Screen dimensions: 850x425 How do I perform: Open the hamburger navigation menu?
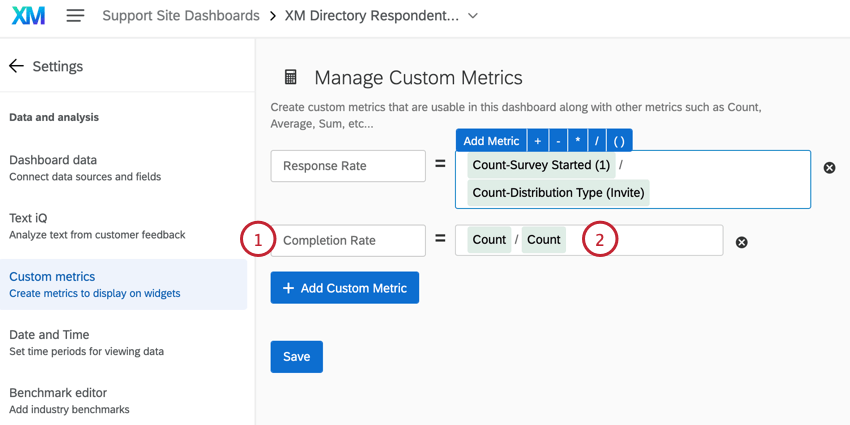75,16
